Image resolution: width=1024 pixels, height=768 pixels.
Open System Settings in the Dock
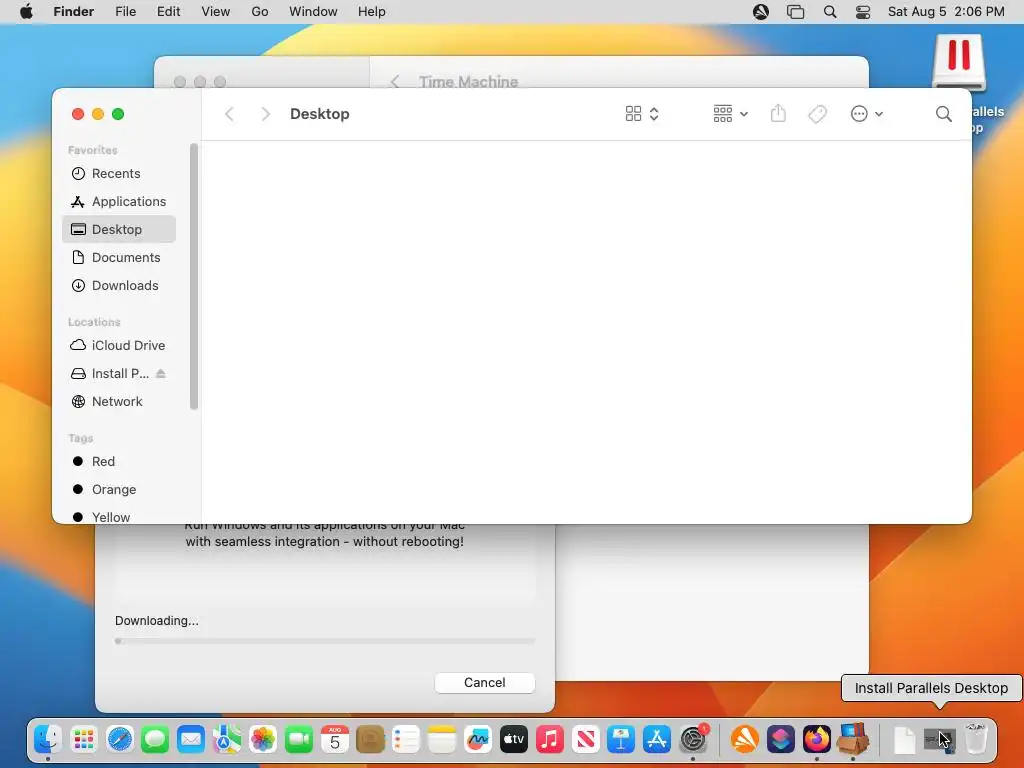(x=693, y=739)
